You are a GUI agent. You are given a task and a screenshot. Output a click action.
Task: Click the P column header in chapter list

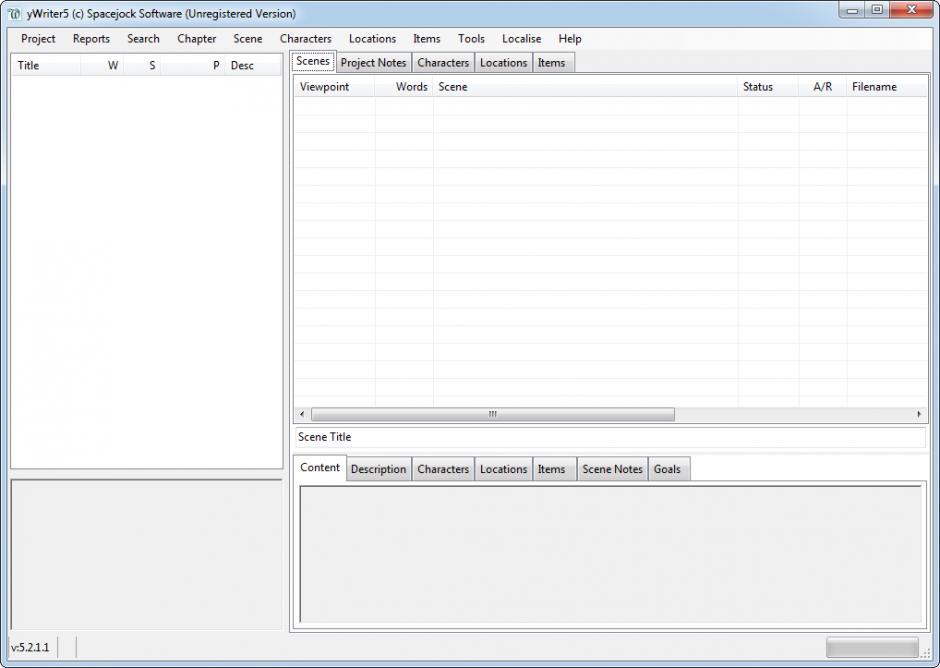(192, 65)
